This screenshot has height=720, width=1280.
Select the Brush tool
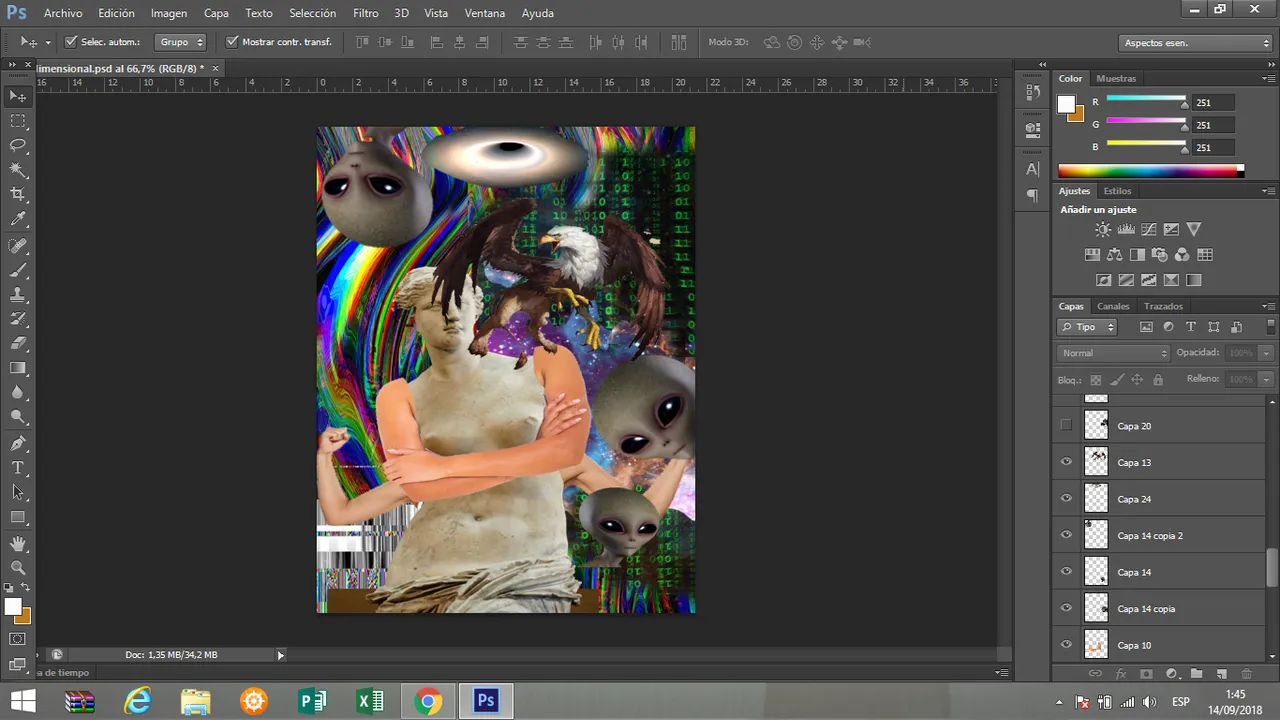pyautogui.click(x=18, y=271)
